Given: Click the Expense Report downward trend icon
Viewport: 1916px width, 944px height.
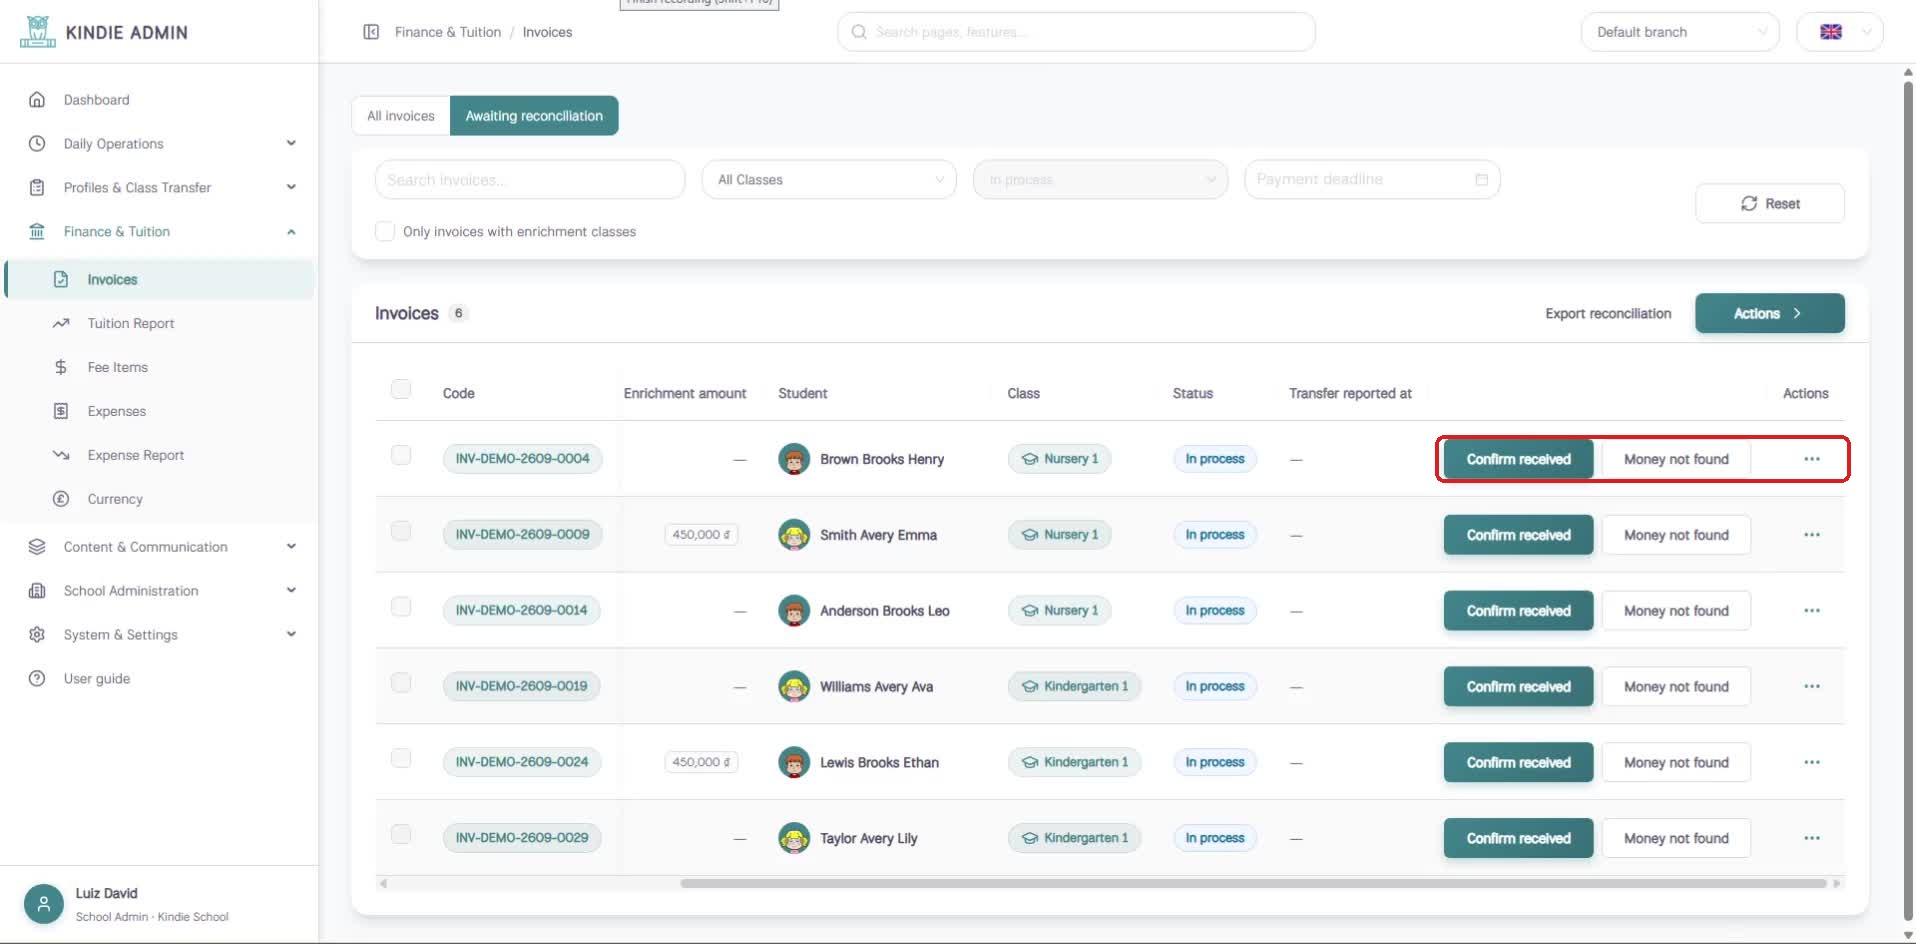Looking at the screenshot, I should [x=61, y=455].
